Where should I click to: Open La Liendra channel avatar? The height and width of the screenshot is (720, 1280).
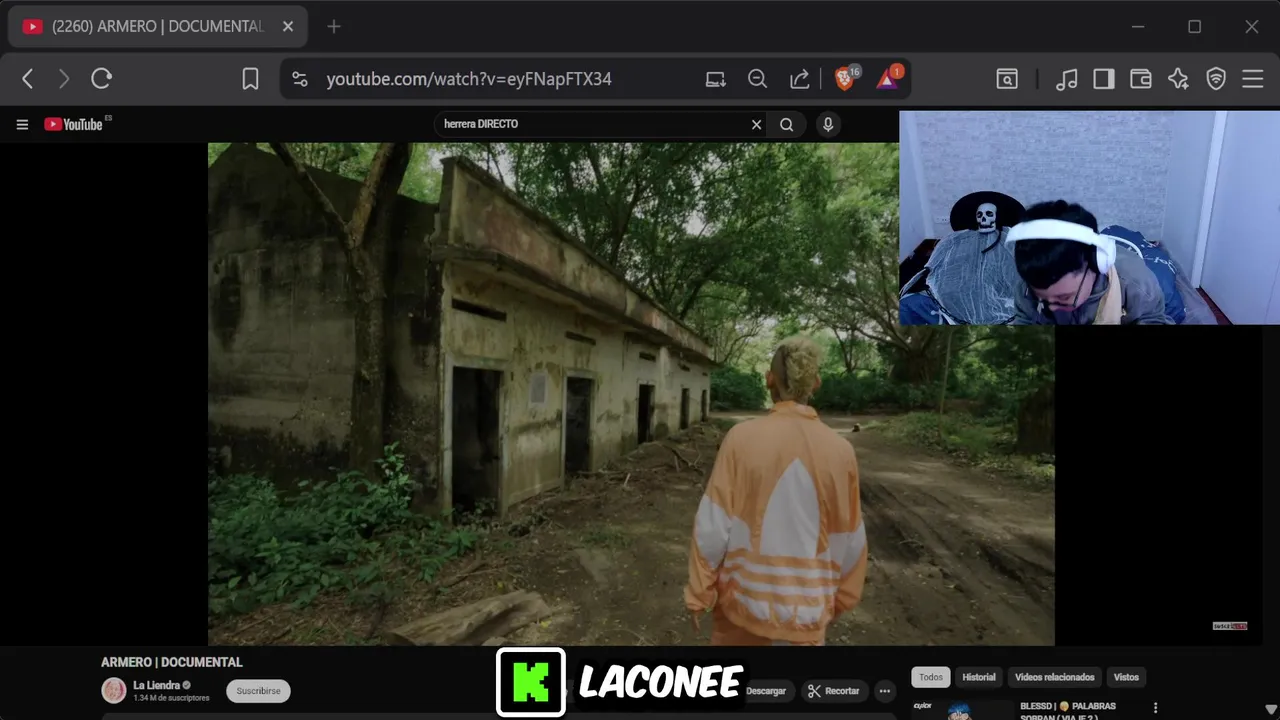tap(114, 690)
